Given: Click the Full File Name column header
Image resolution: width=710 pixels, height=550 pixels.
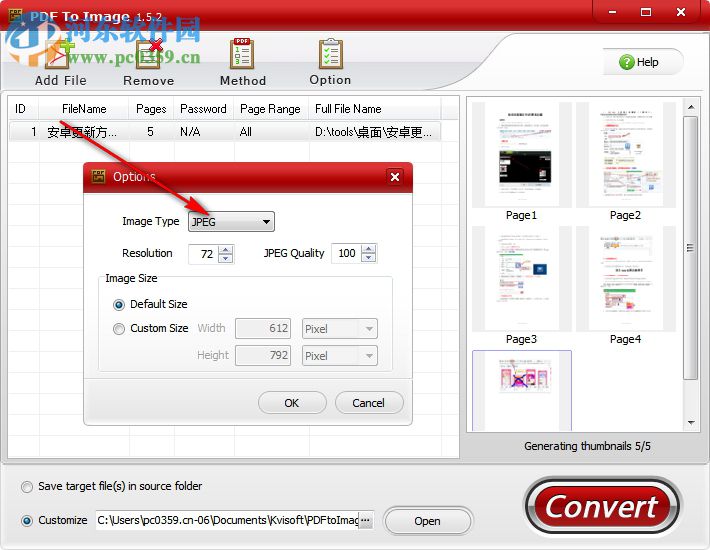Looking at the screenshot, I should pyautogui.click(x=374, y=109).
